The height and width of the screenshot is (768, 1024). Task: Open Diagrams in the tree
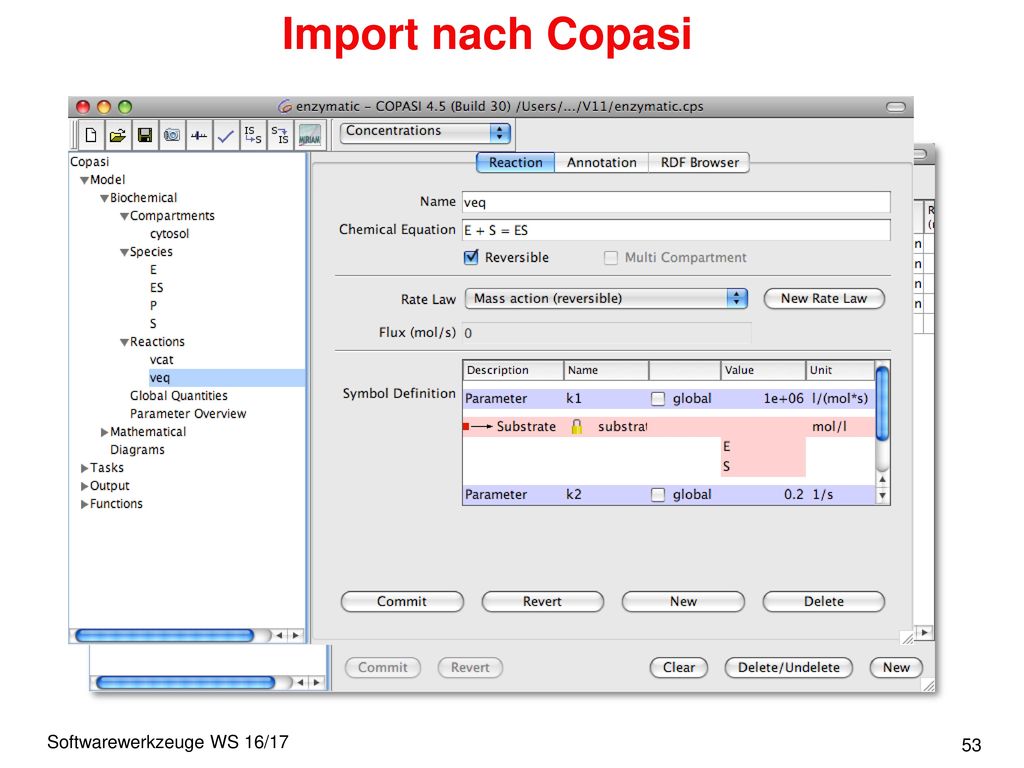click(x=137, y=450)
